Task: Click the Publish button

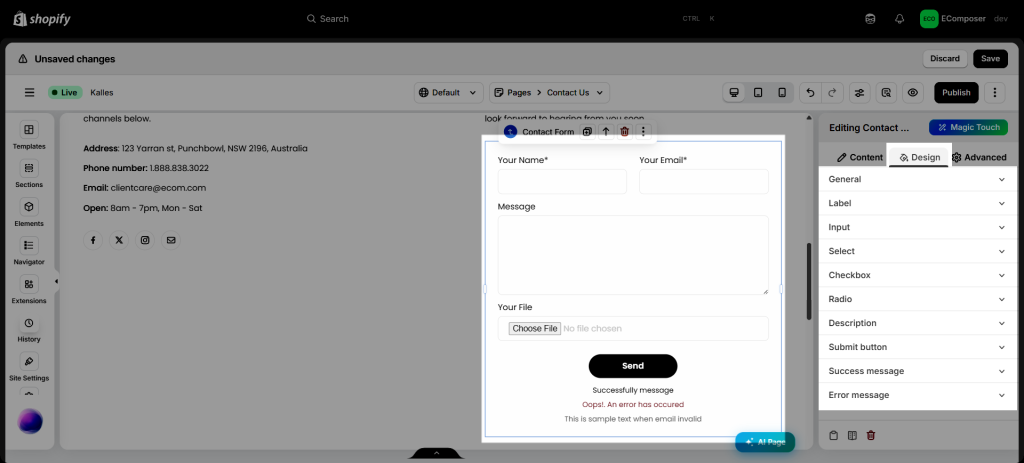Action: coord(956,93)
